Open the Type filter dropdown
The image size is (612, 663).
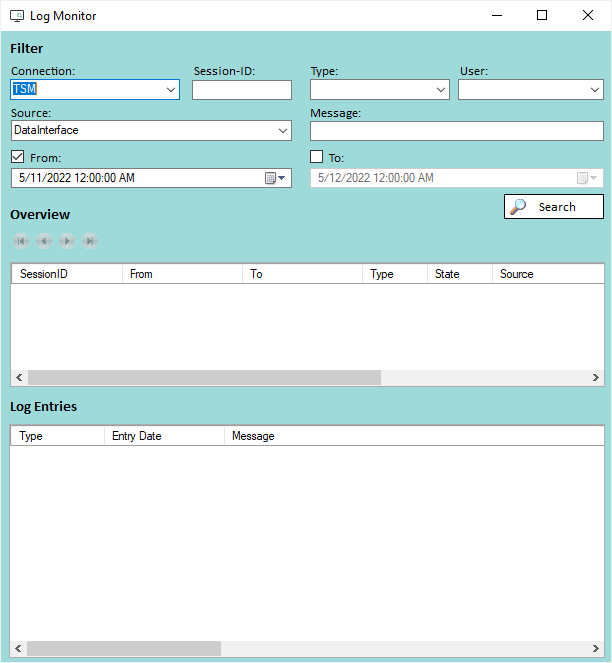point(441,90)
